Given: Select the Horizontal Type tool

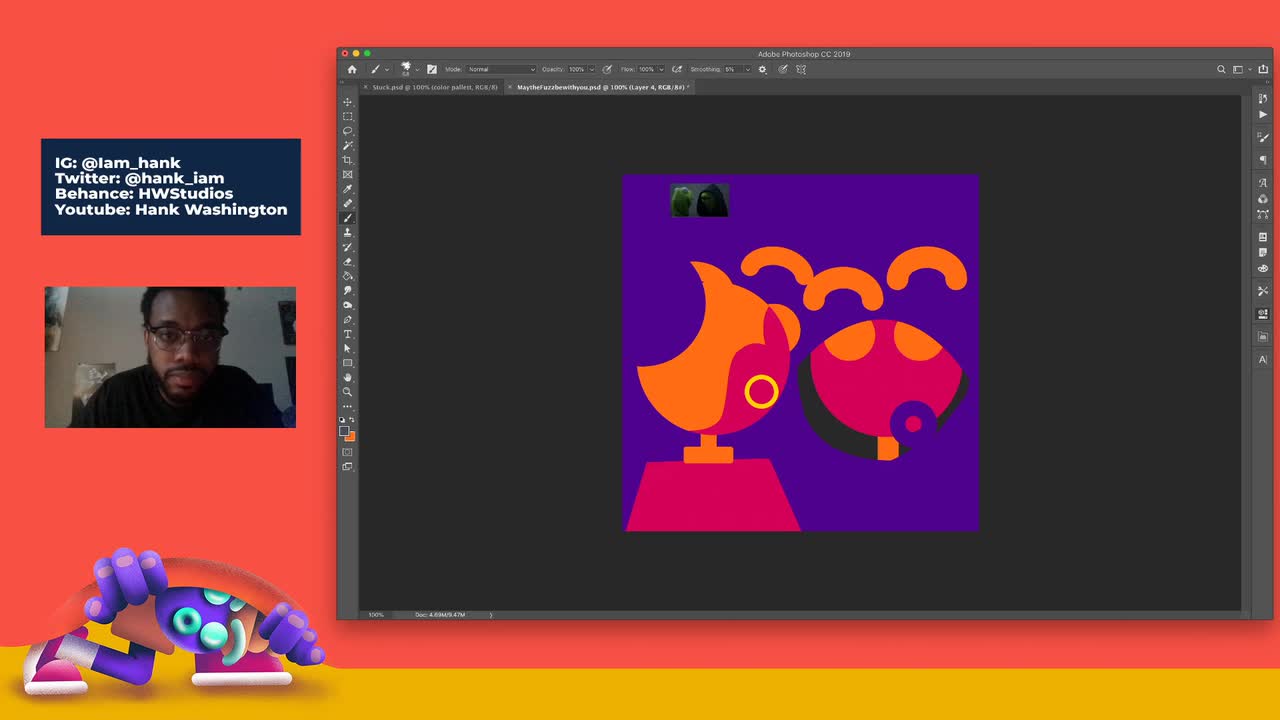Looking at the screenshot, I should pos(348,334).
